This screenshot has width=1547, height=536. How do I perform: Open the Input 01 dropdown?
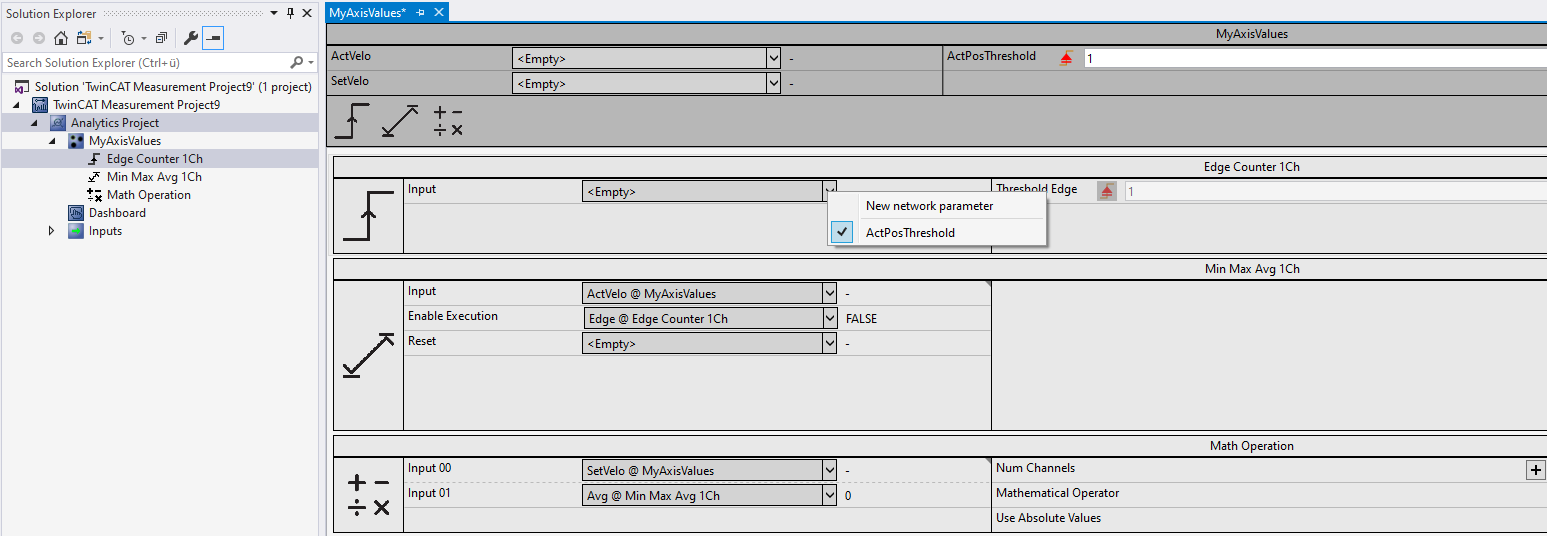(829, 495)
